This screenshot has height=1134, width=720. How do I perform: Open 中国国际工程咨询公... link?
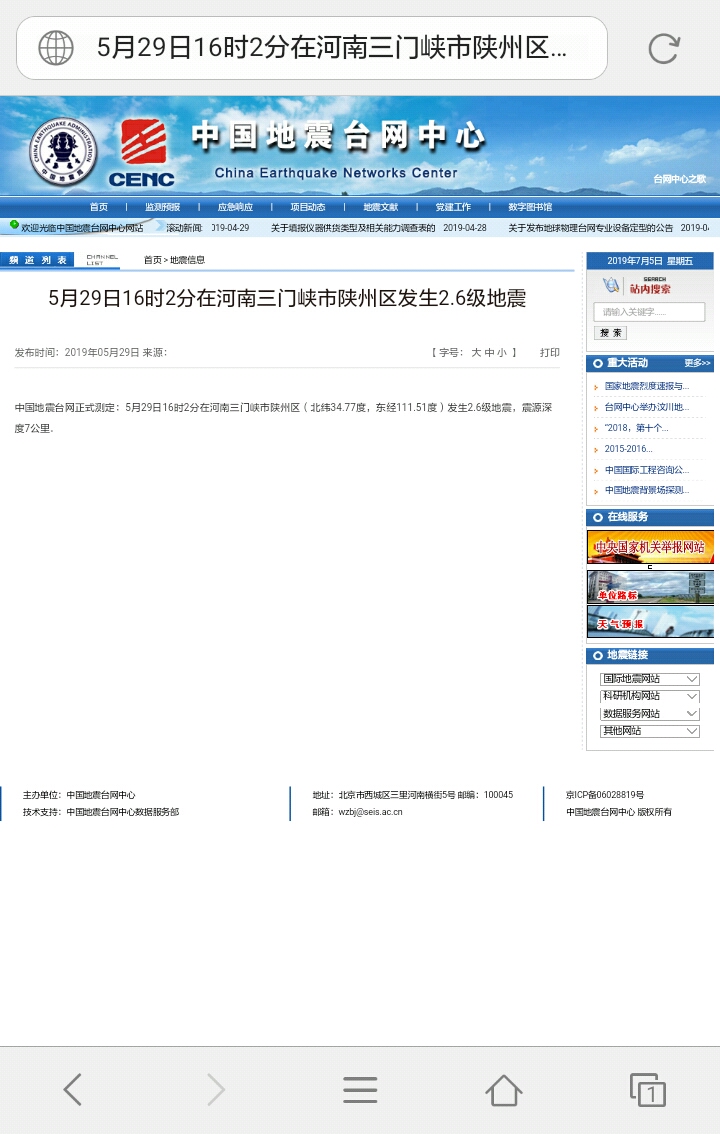tap(647, 470)
